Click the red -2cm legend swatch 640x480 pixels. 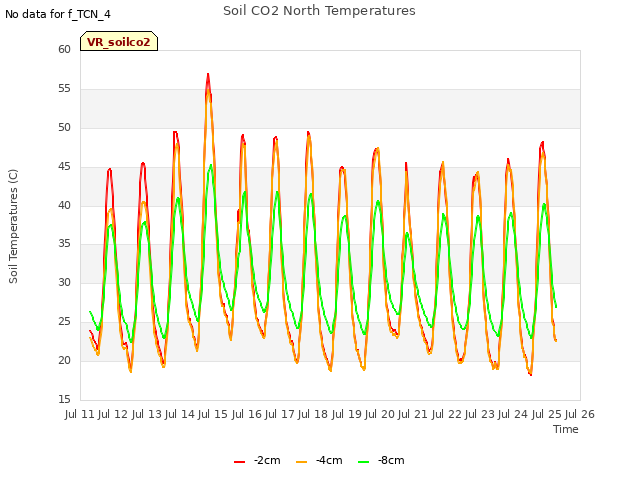tap(240, 461)
